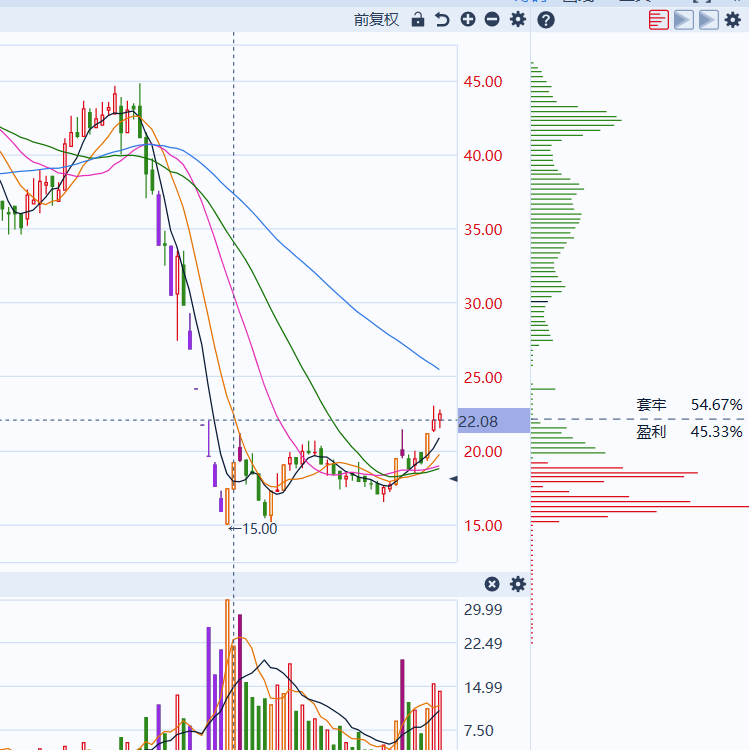Screen dimensions: 749x750
Task: Click the latest red candlestick near 22.08
Action: tap(440, 418)
